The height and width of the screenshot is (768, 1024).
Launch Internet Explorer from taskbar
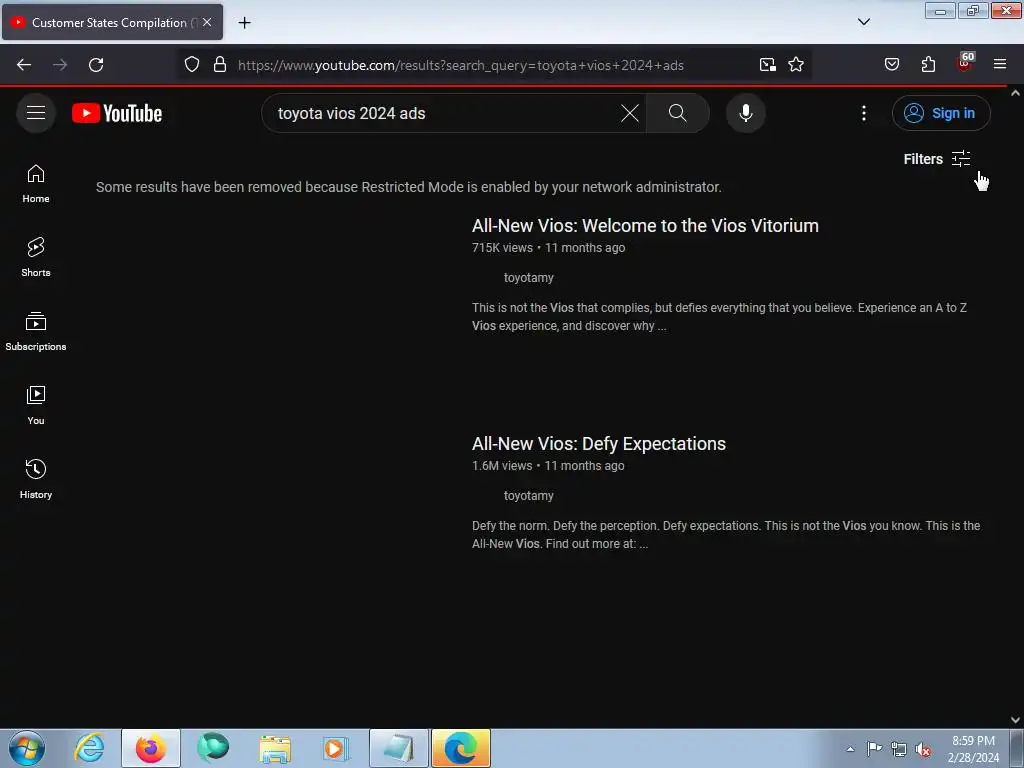click(89, 748)
